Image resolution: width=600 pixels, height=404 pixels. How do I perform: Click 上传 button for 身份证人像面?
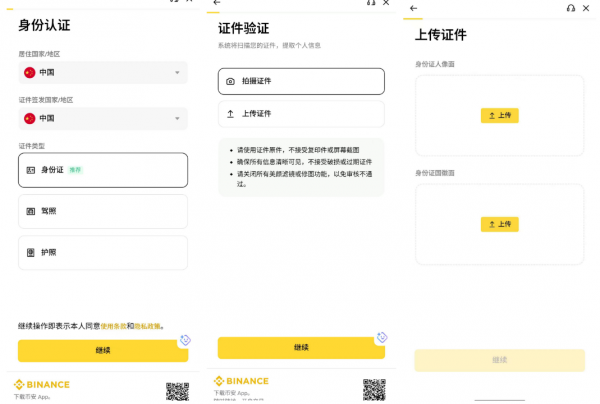pos(499,116)
